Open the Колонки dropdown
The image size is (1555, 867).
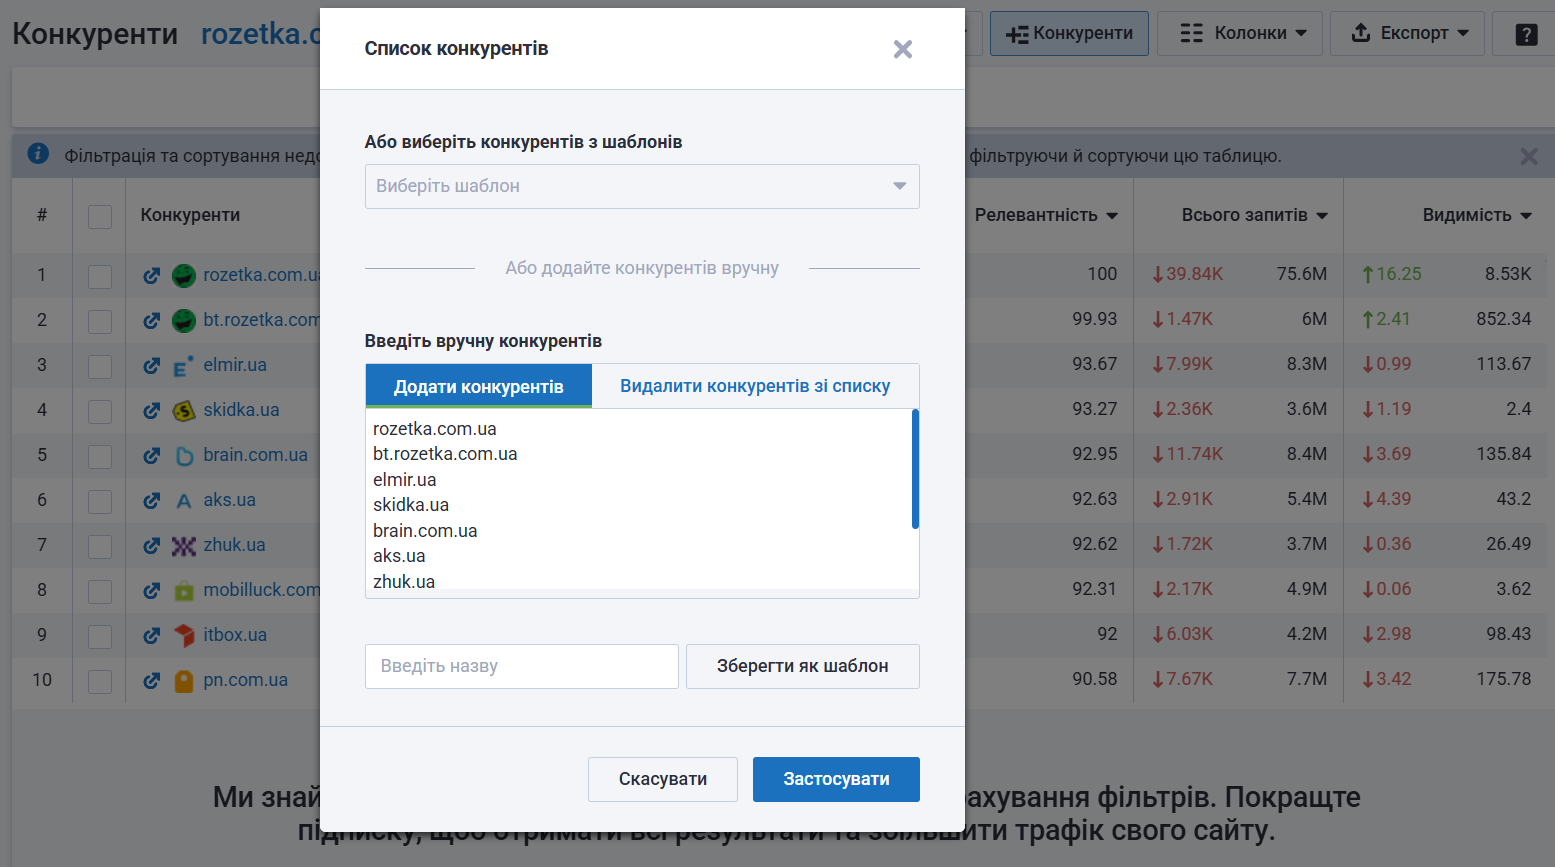[x=1240, y=33]
